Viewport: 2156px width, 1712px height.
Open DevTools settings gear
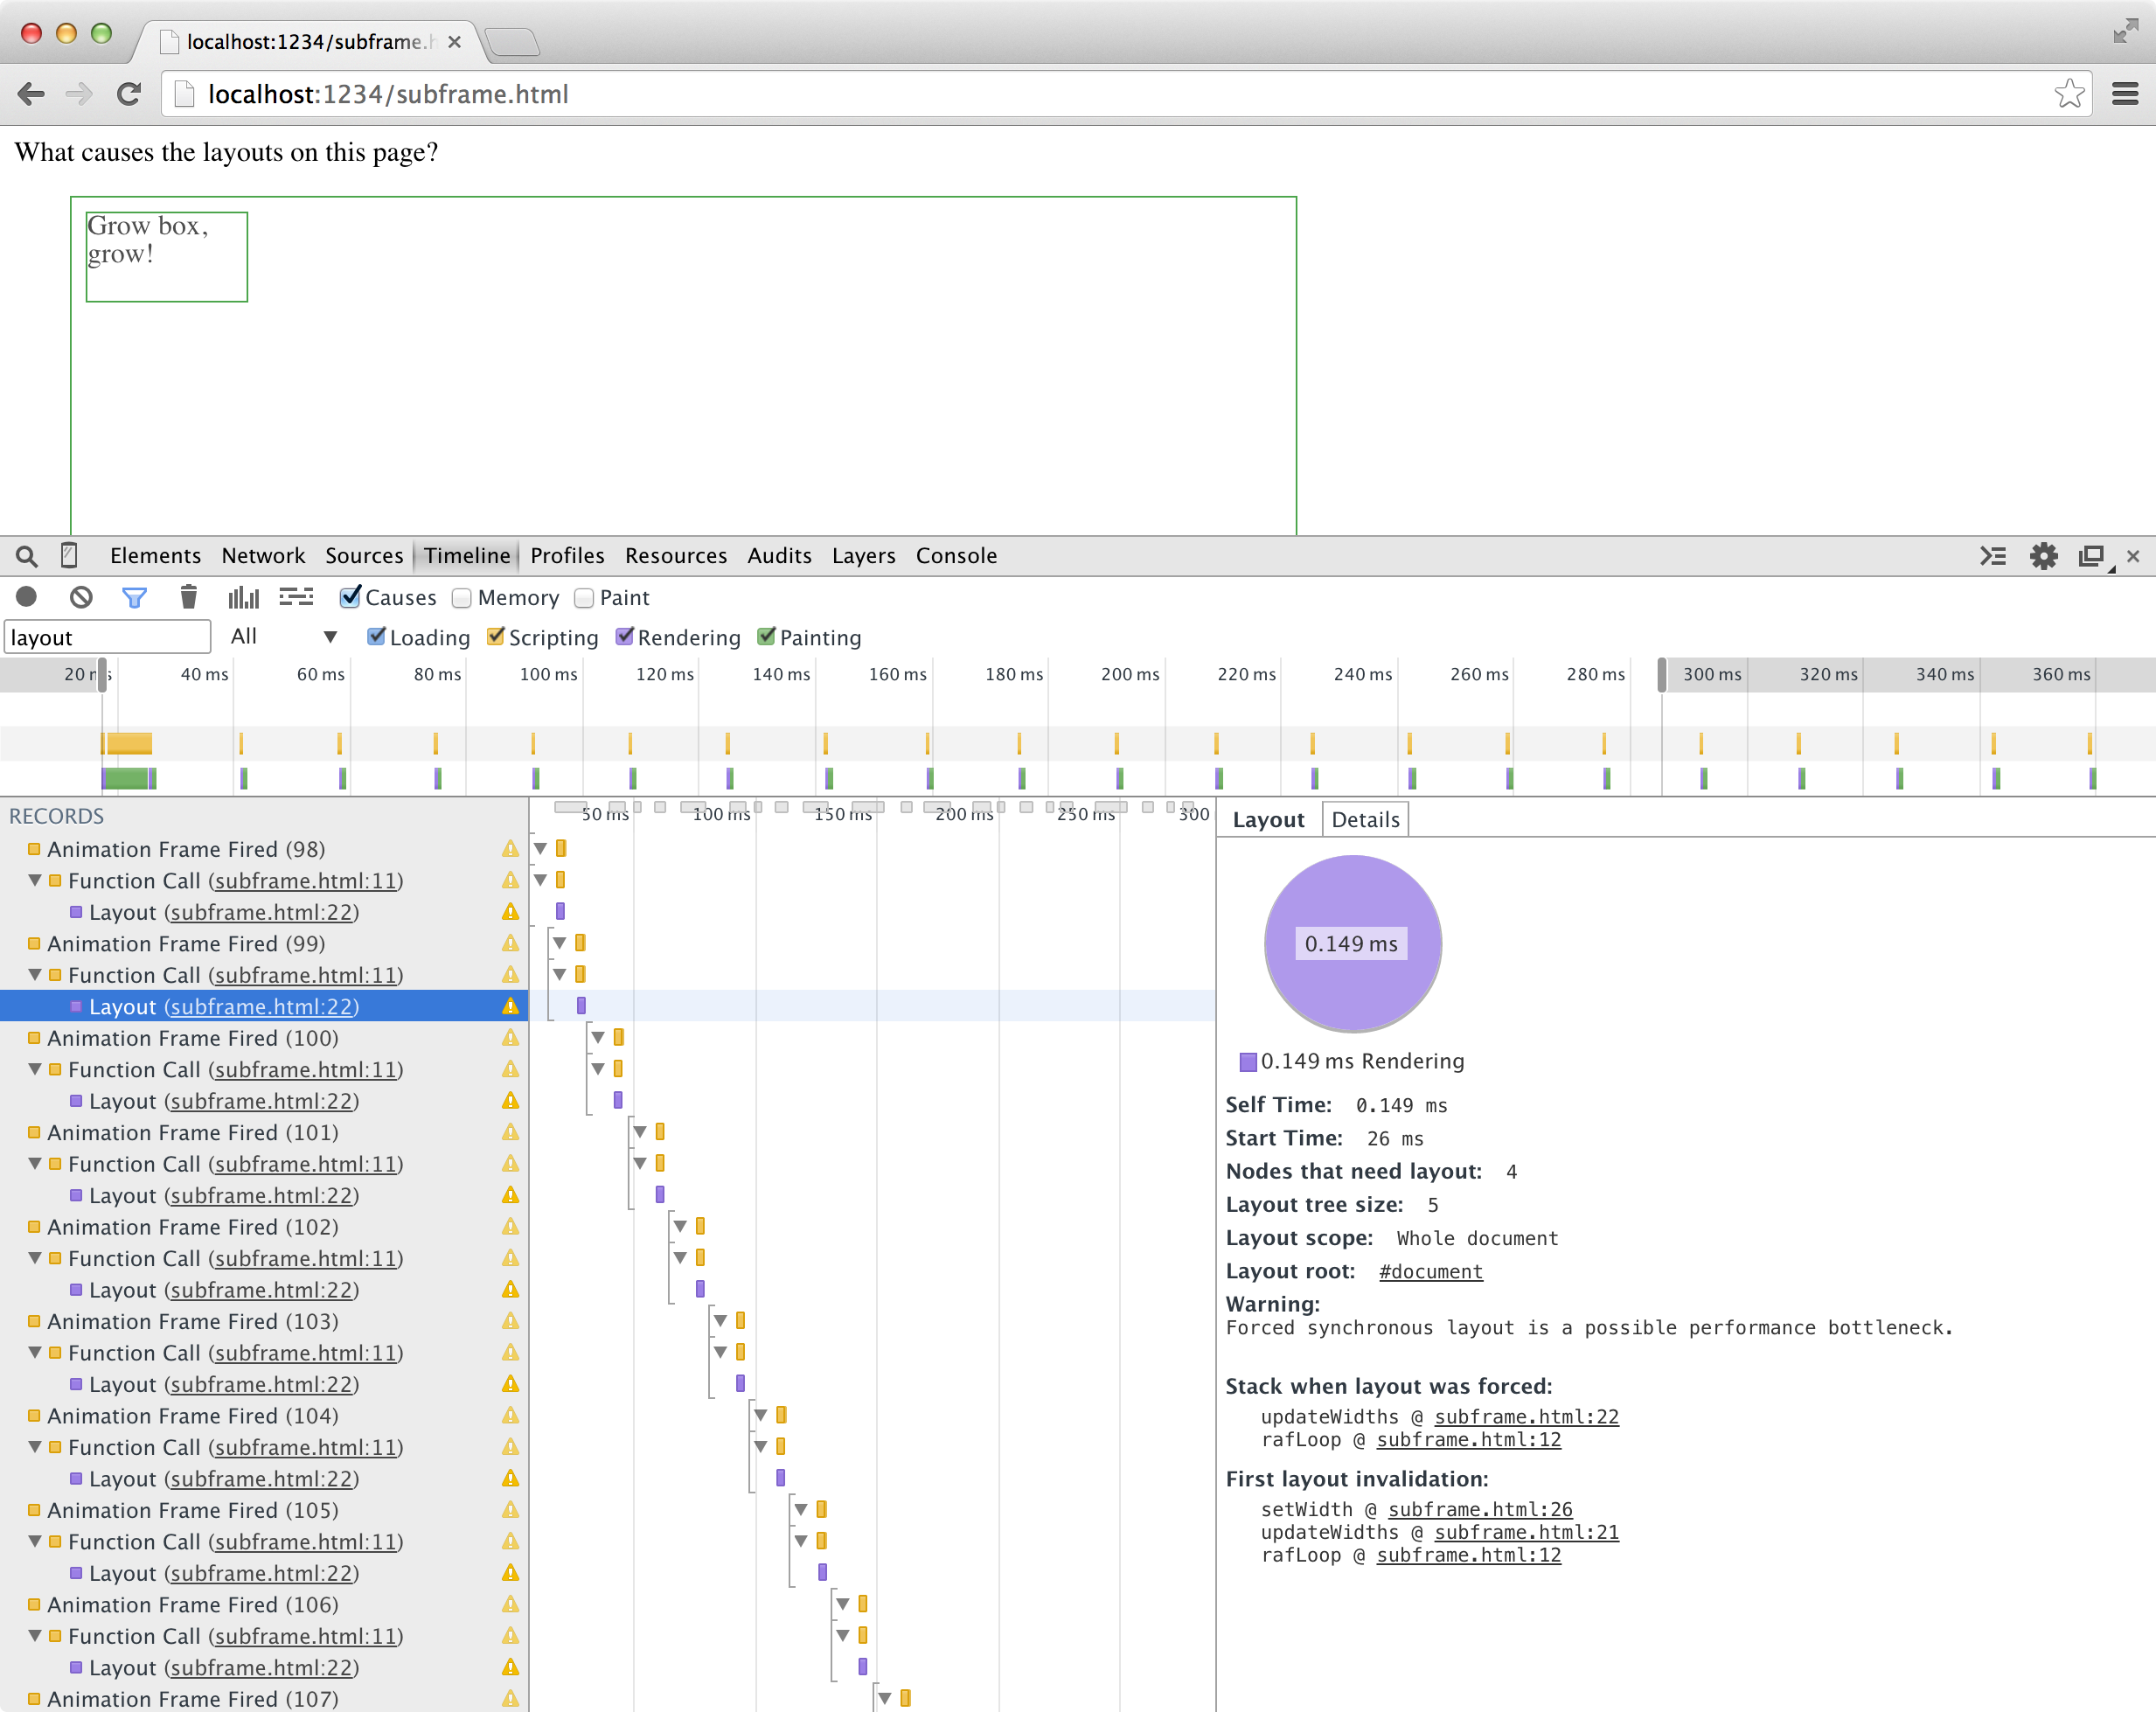point(2043,556)
